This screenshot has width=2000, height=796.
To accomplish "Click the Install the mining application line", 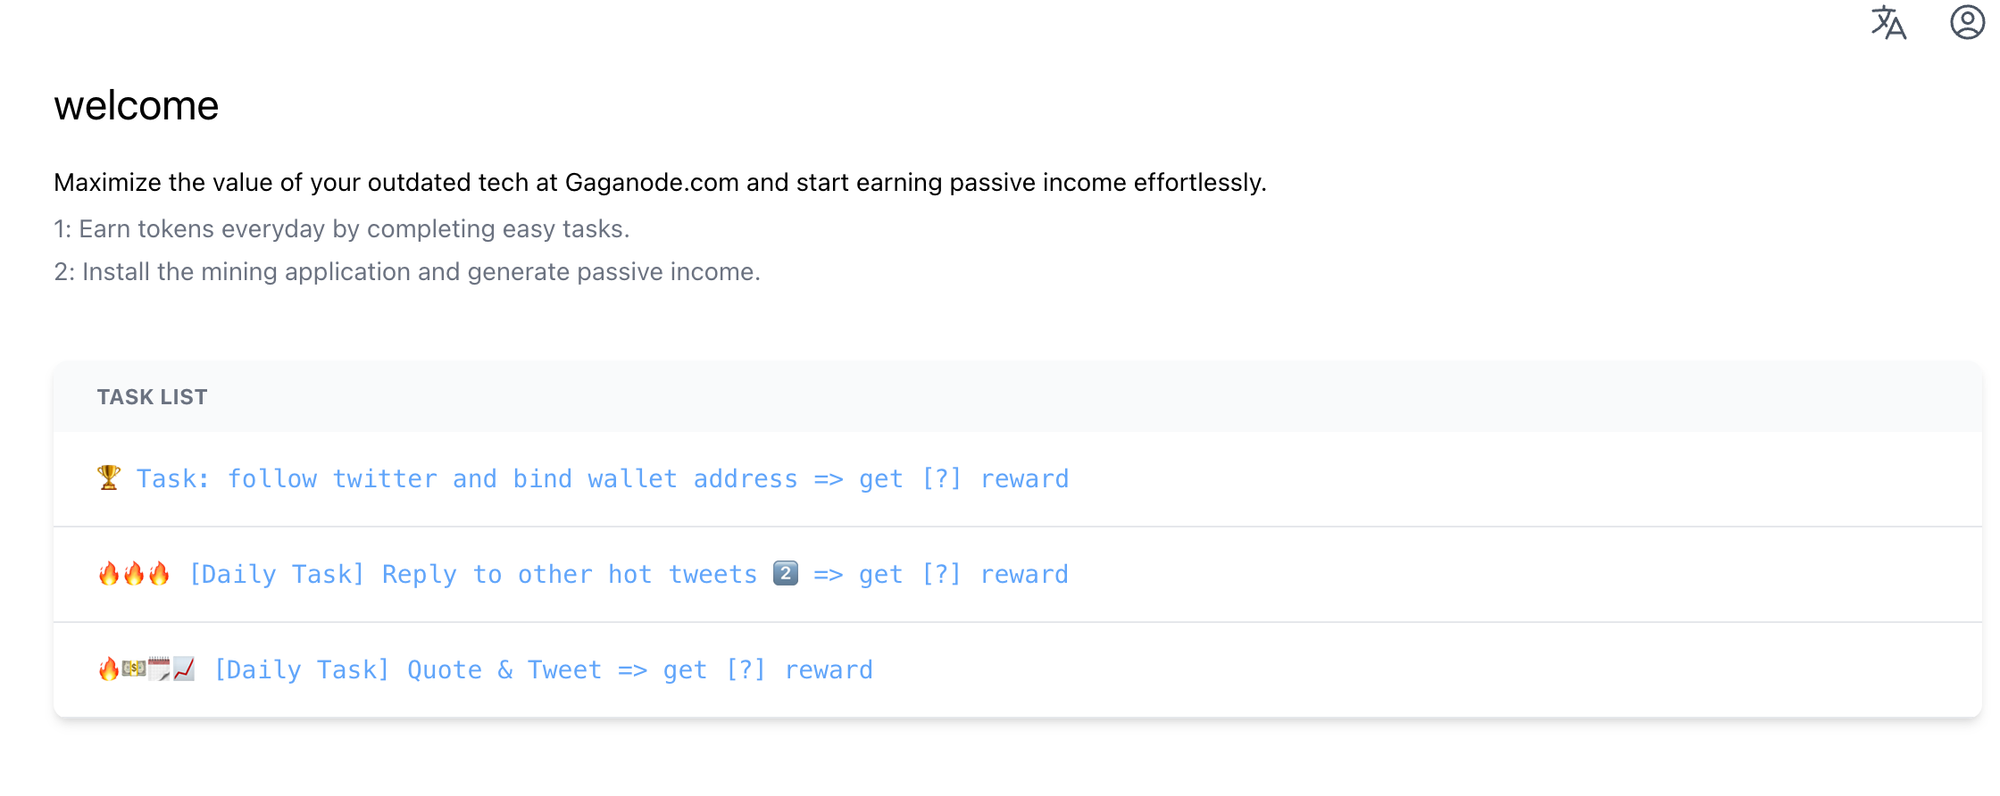I will pos(407,272).
